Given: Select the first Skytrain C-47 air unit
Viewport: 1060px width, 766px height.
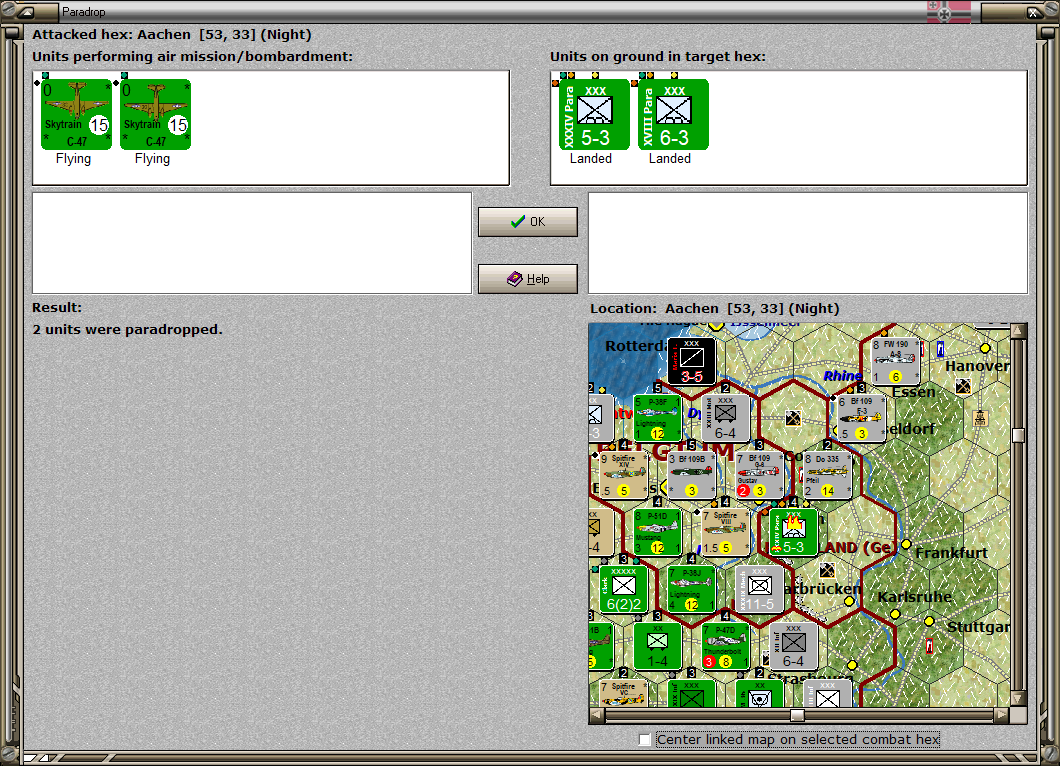Looking at the screenshot, I should click(76, 114).
